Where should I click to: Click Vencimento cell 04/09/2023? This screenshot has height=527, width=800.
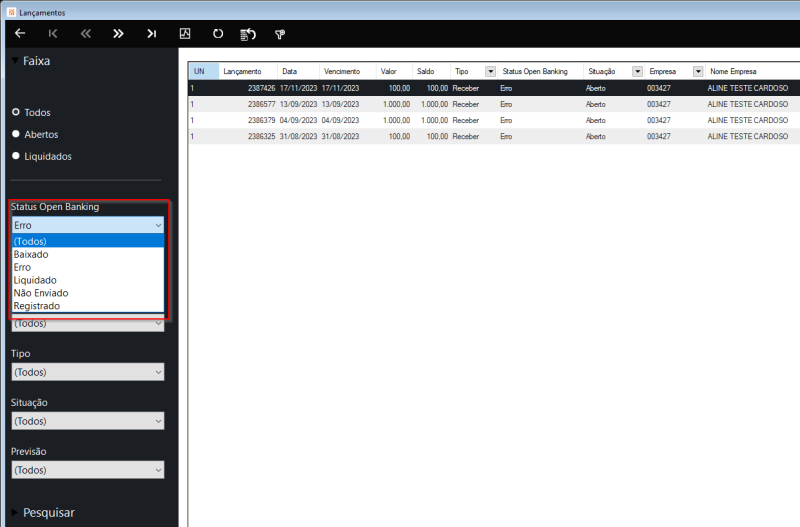tap(340, 120)
